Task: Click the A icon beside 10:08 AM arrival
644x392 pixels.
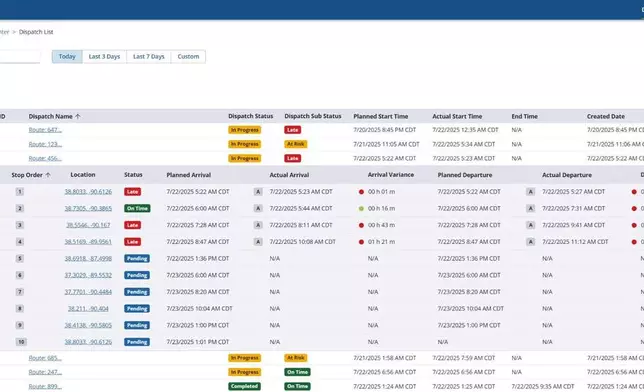Action: [x=258, y=242]
